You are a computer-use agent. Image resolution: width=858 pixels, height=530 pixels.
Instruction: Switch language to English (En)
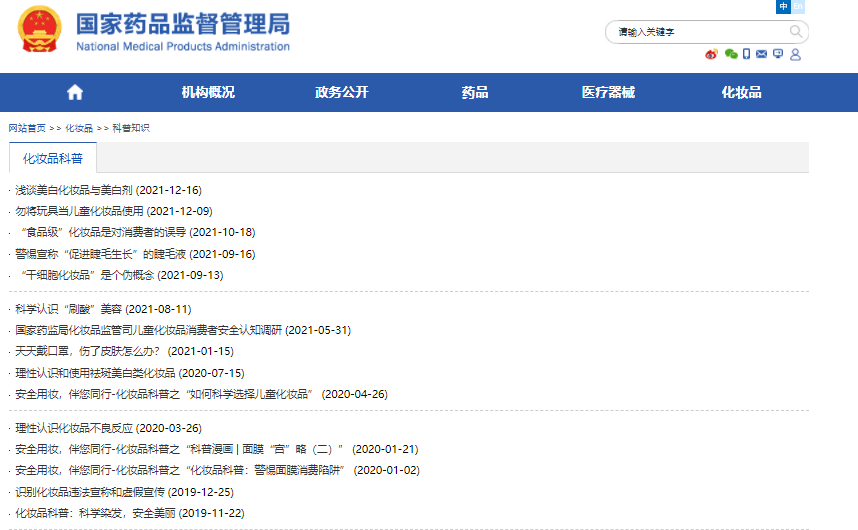coord(798,7)
